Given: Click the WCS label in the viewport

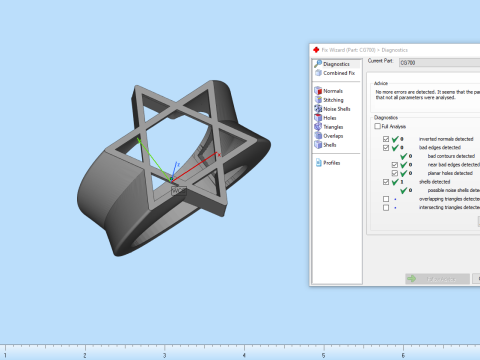Looking at the screenshot, I should (179, 191).
